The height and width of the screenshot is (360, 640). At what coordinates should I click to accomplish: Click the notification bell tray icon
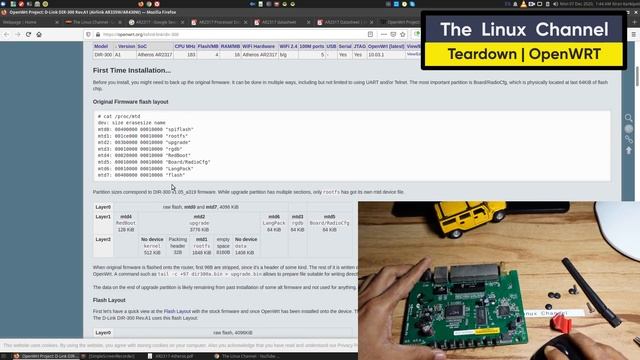(515, 4)
